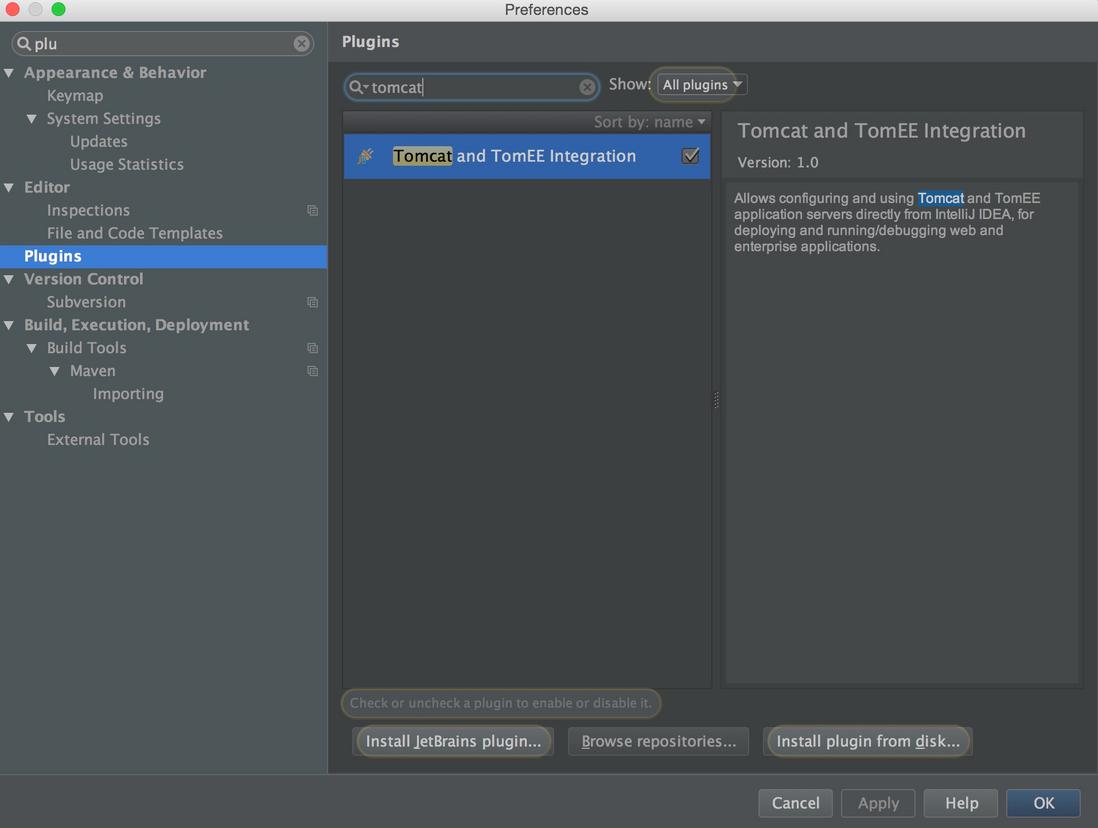Click the Apply button

[x=878, y=803]
